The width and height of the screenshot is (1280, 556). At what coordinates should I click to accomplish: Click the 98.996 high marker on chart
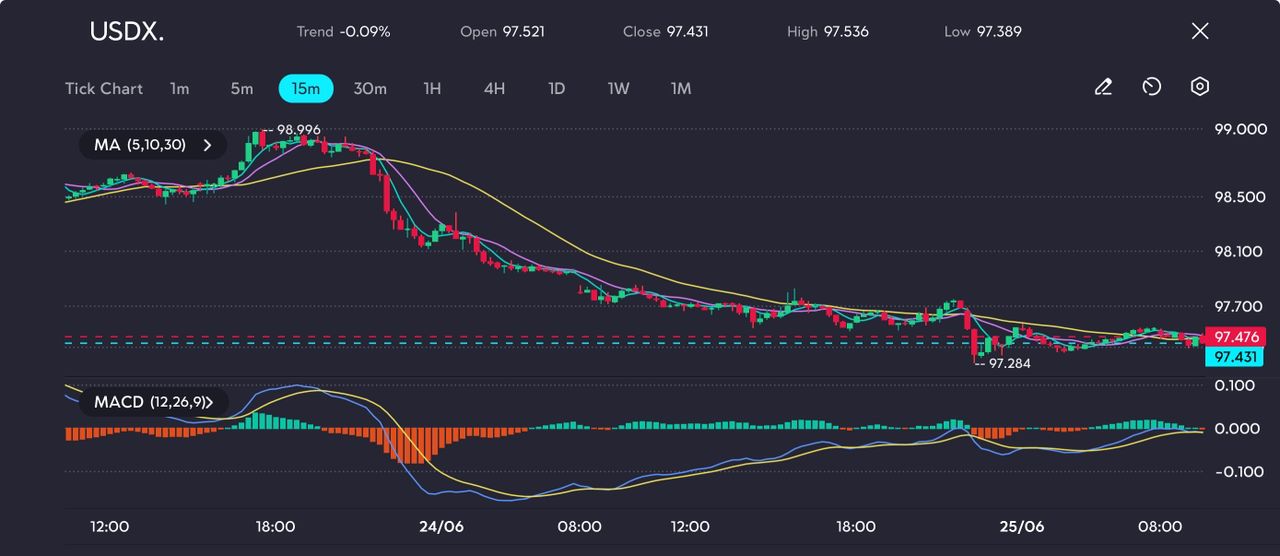[x=298, y=130]
